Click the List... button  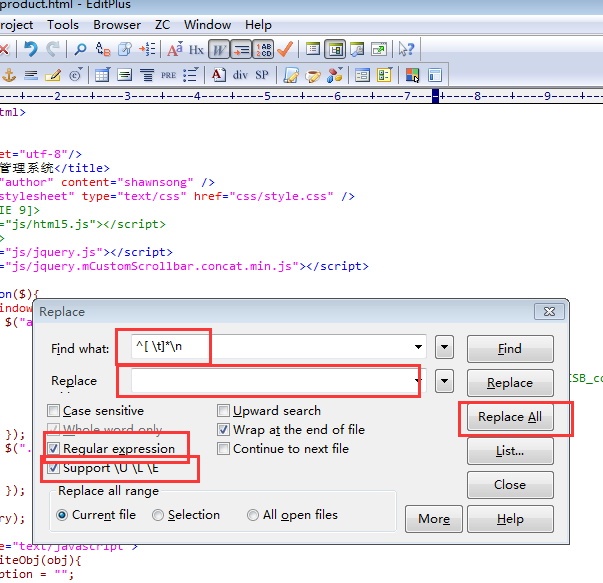pyautogui.click(x=510, y=451)
